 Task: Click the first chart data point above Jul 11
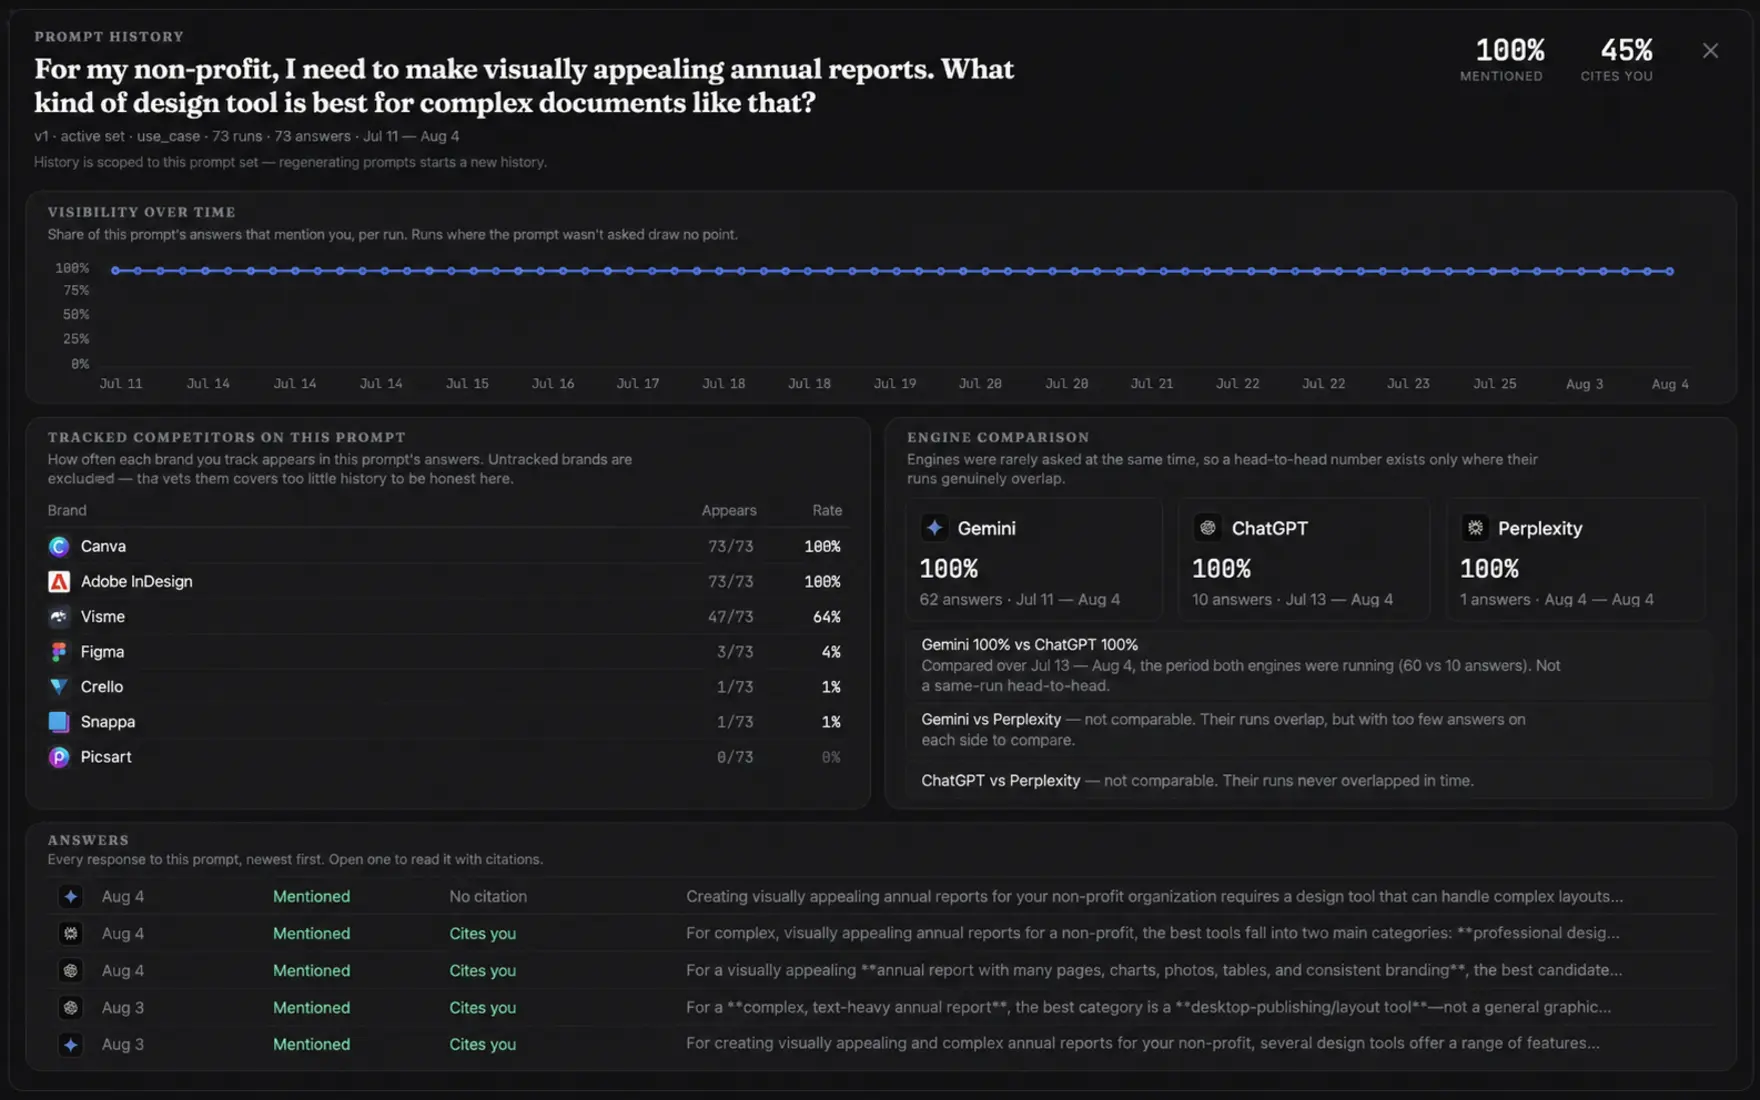[x=116, y=270]
